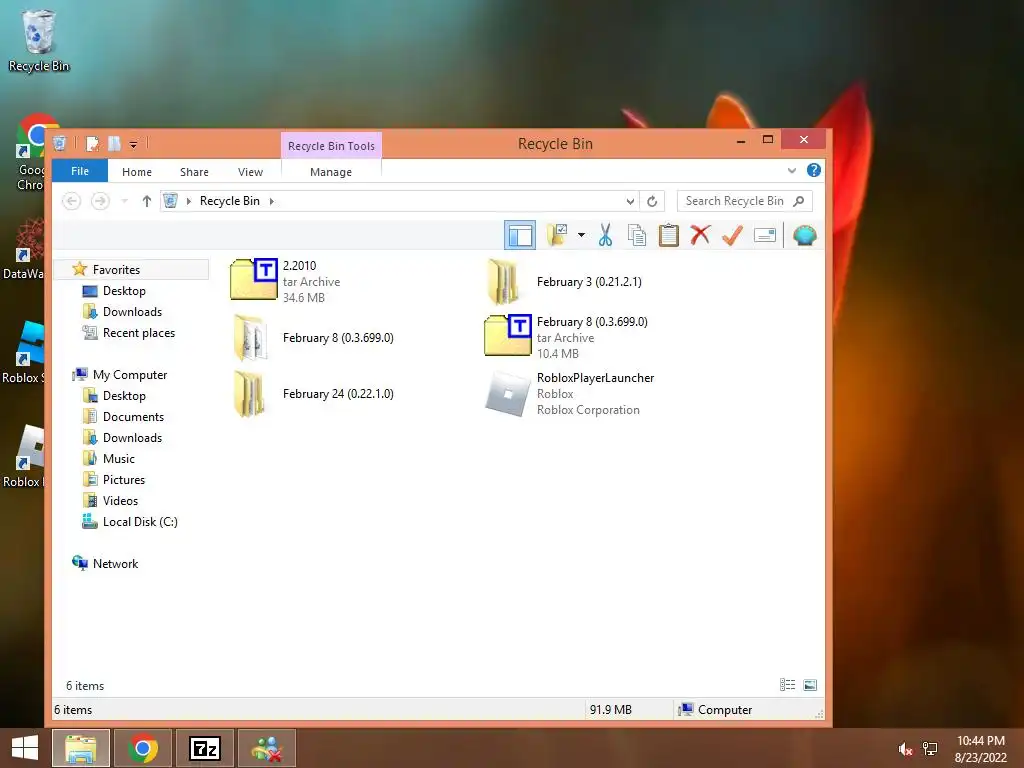The image size is (1024, 768).
Task: Click the Copy icon in toolbar
Action: [637, 235]
